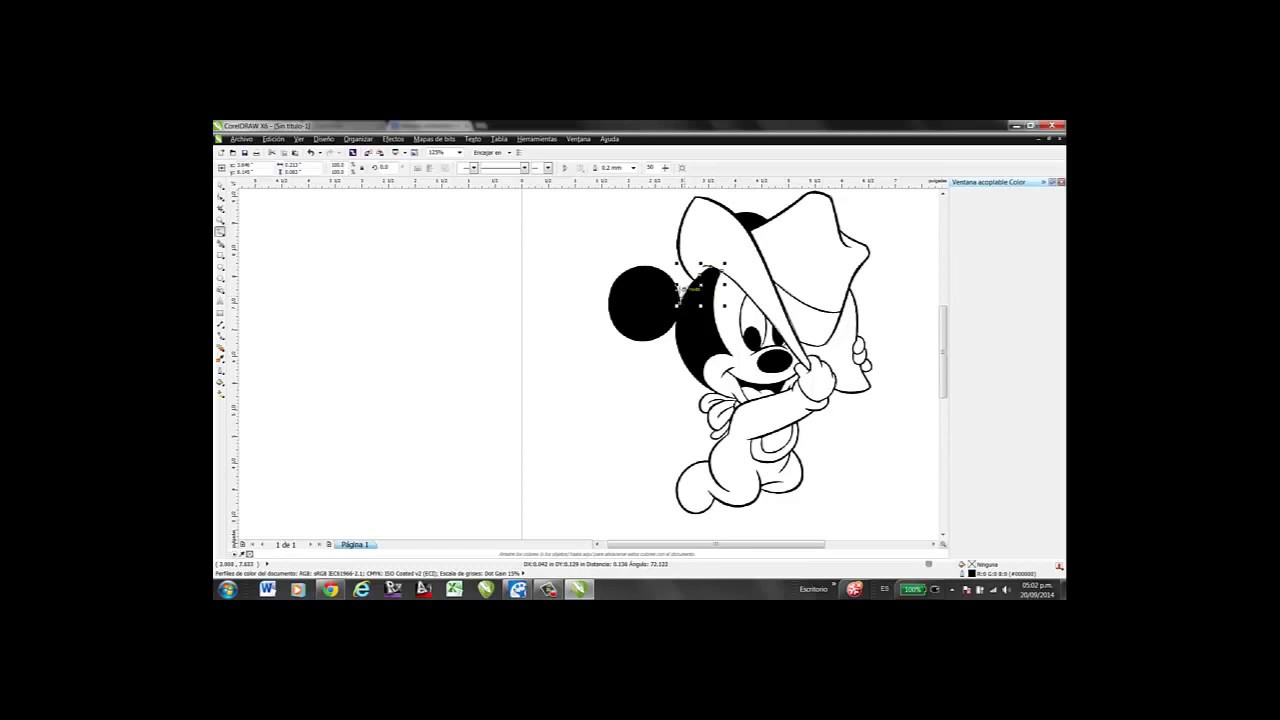Open the undo history dropdown arrow
This screenshot has height=720, width=1280.
pos(320,152)
